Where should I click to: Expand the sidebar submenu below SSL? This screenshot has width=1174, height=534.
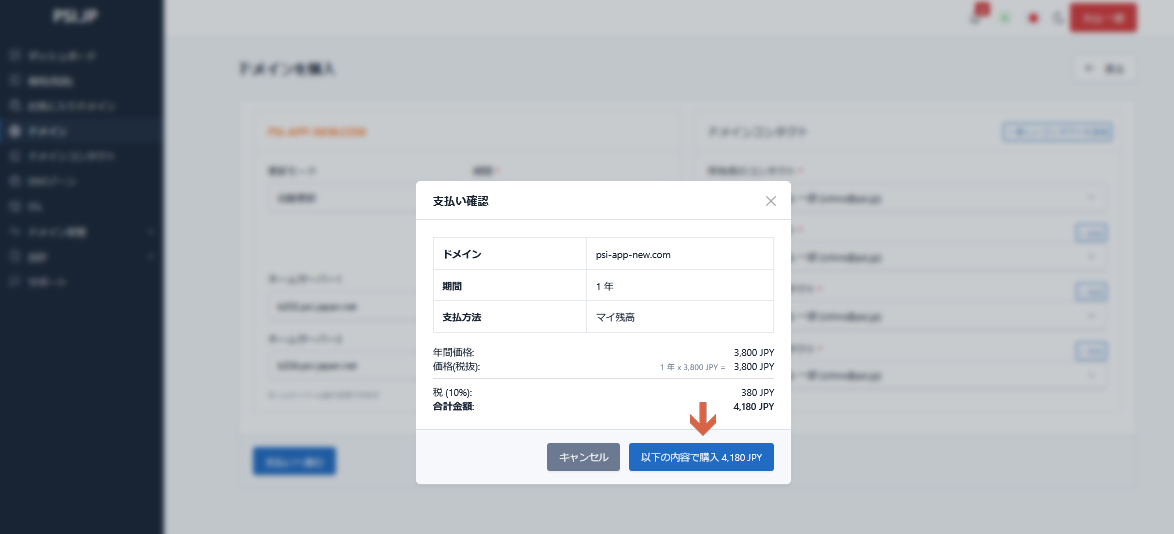click(80, 232)
